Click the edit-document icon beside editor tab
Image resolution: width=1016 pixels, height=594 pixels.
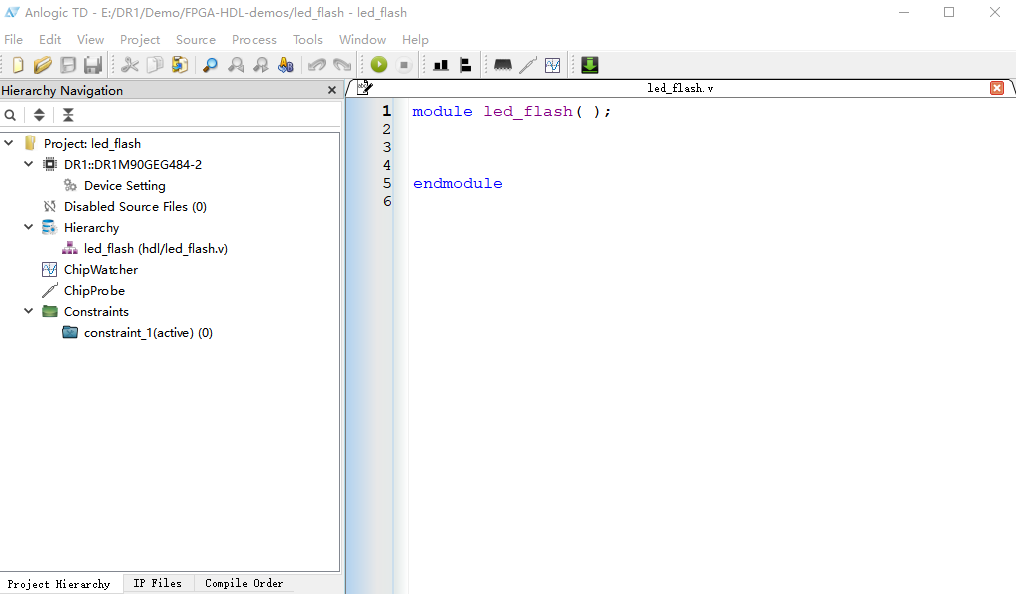tap(365, 87)
